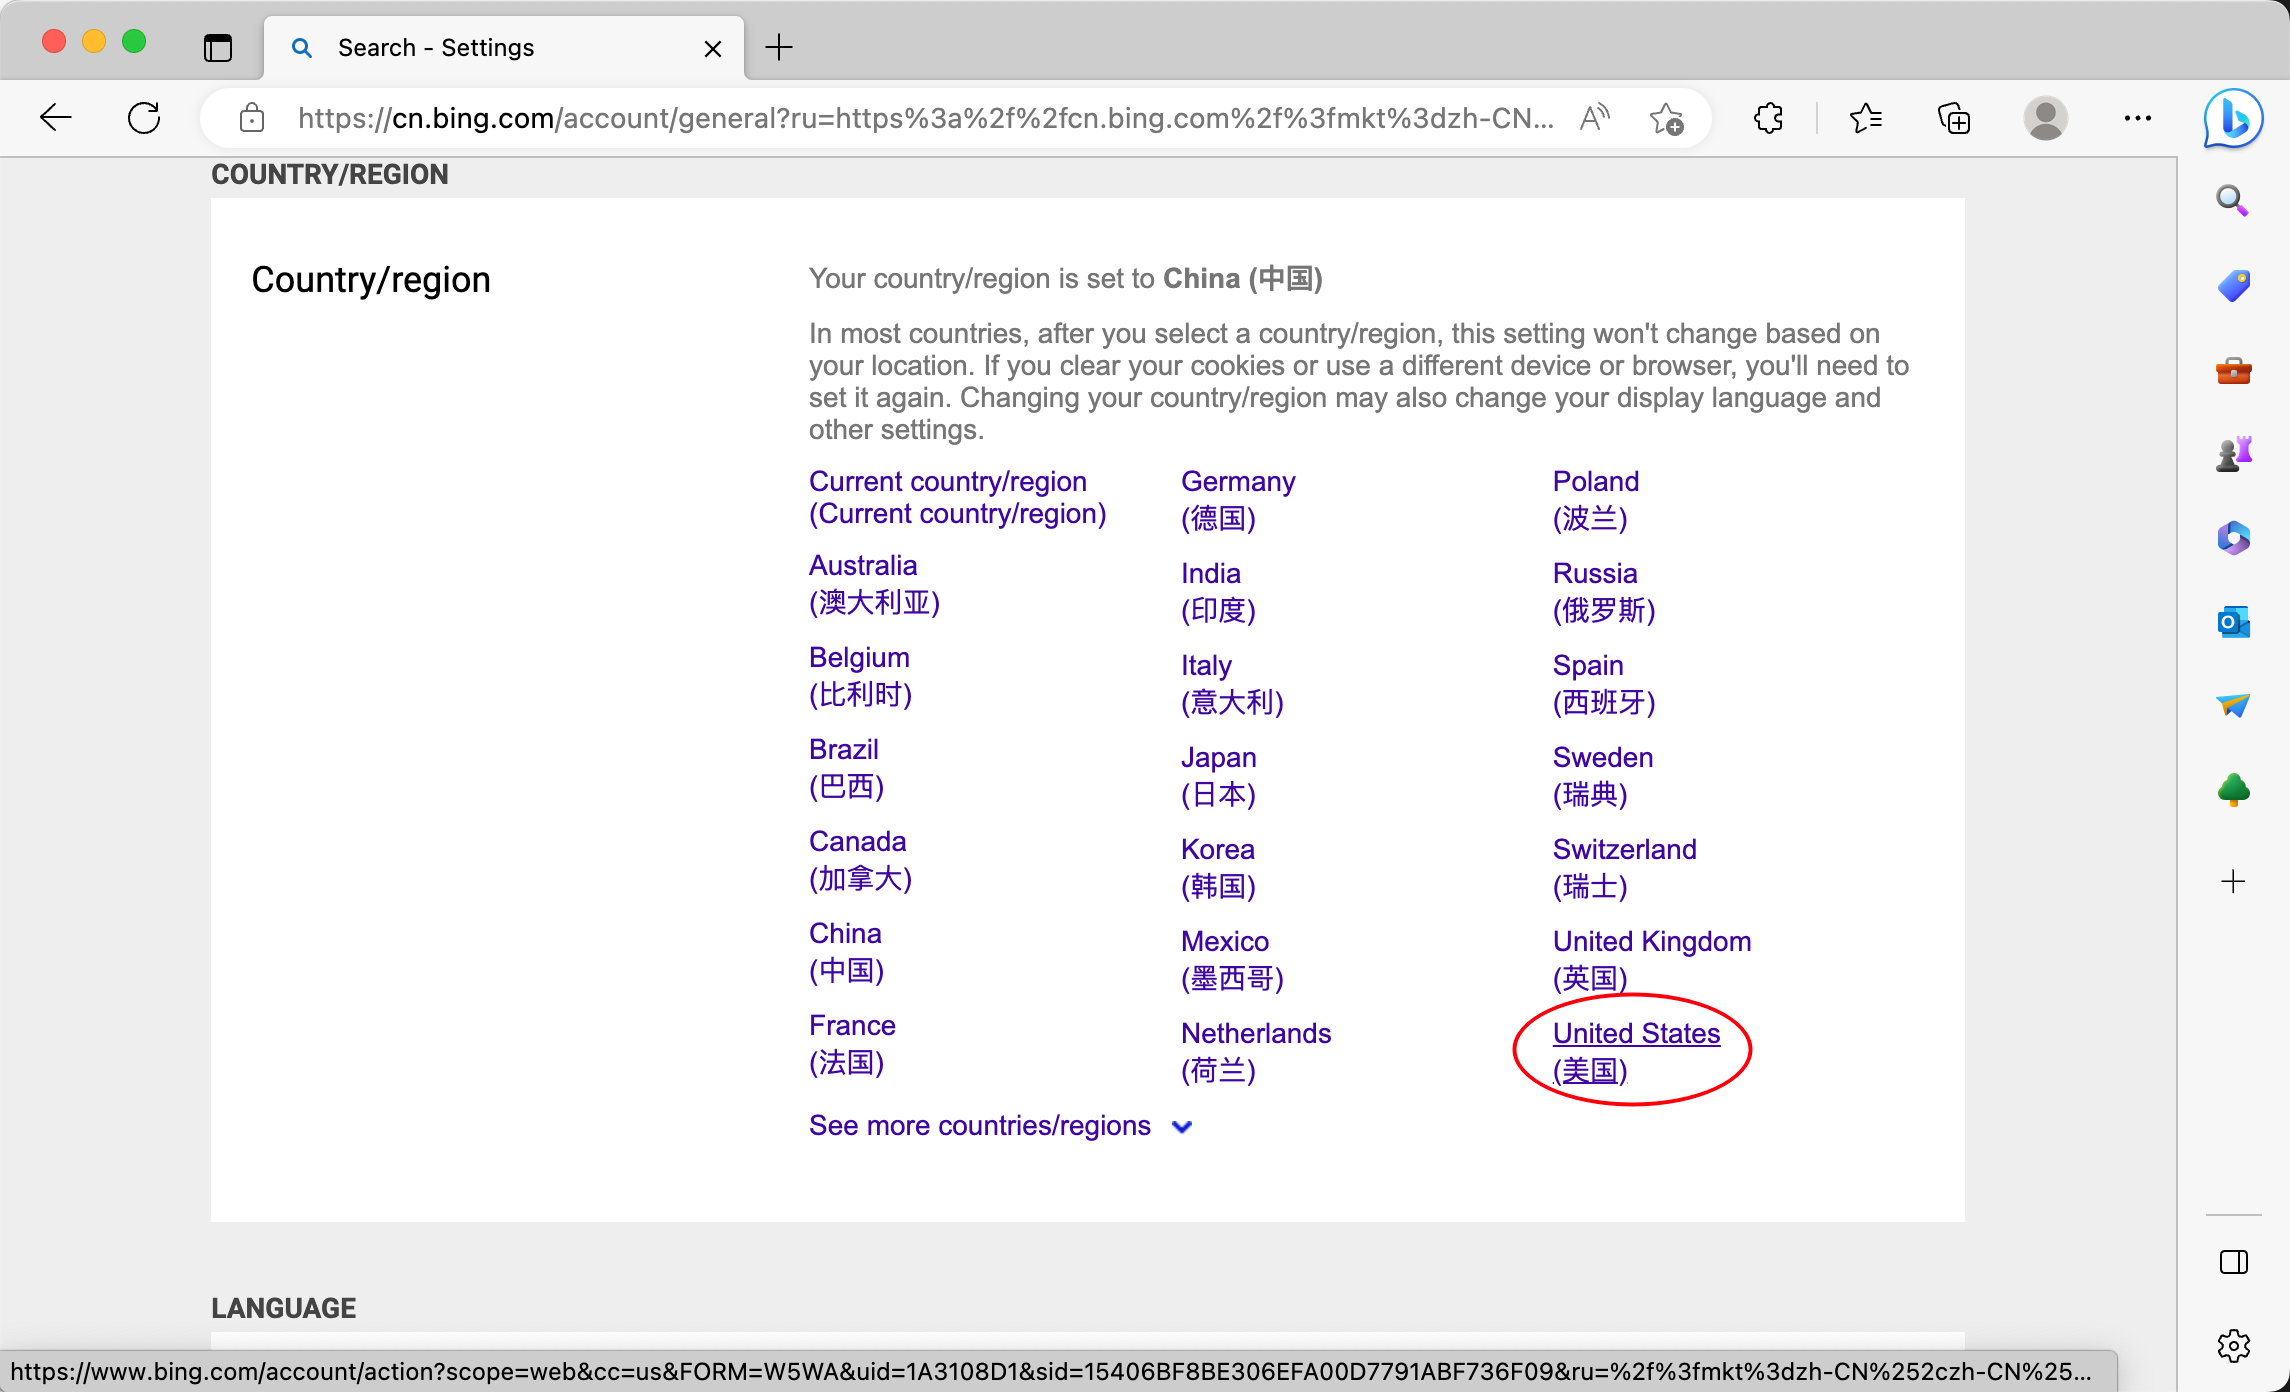Choose Poland as country/region
Image resolution: width=2290 pixels, height=1392 pixels.
(x=1596, y=500)
